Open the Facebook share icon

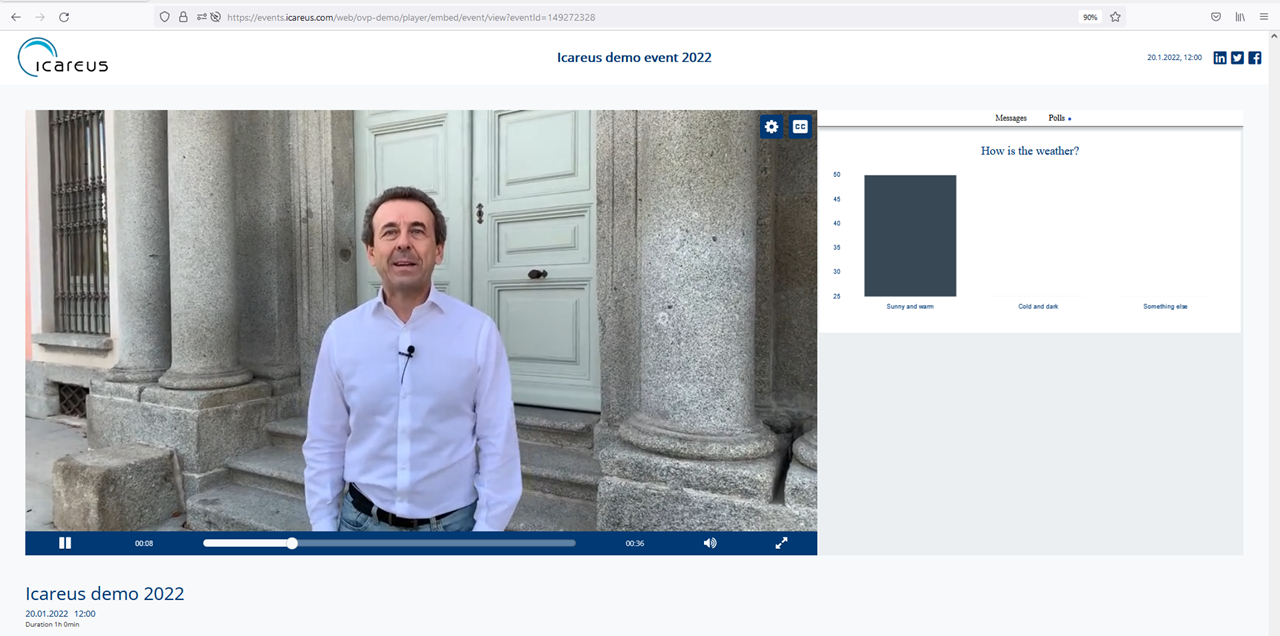1255,58
